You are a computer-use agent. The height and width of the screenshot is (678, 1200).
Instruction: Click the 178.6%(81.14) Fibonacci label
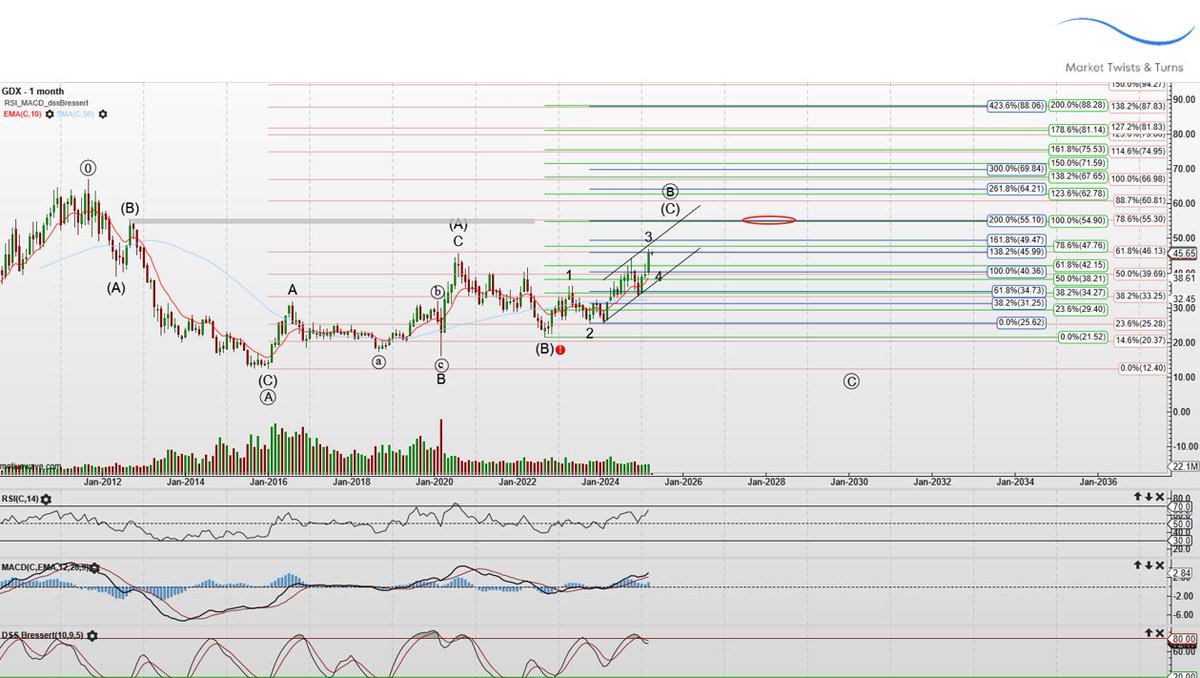(1077, 129)
